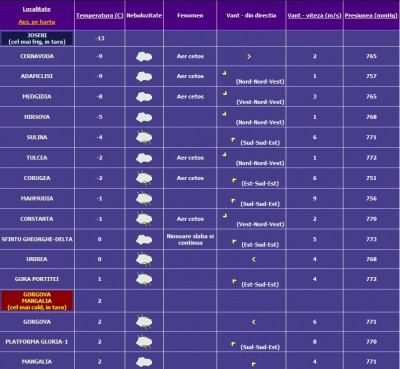Select the -13 temperature for Joseni
The height and width of the screenshot is (369, 400).
(x=99, y=38)
